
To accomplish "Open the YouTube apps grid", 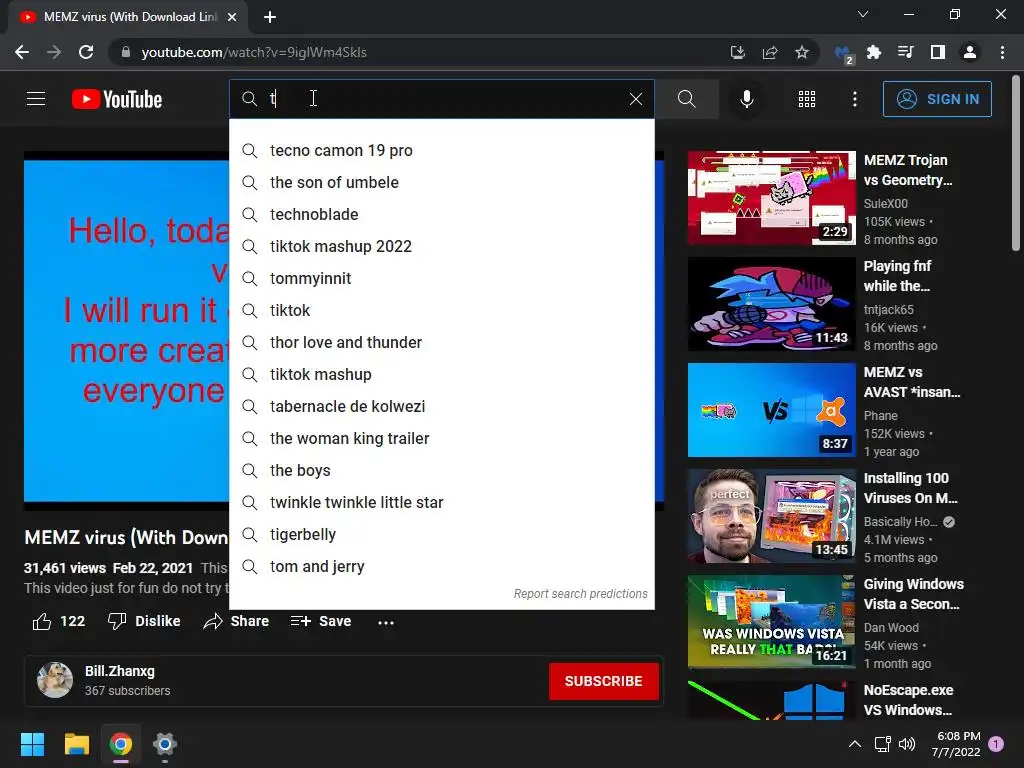I will pos(807,99).
